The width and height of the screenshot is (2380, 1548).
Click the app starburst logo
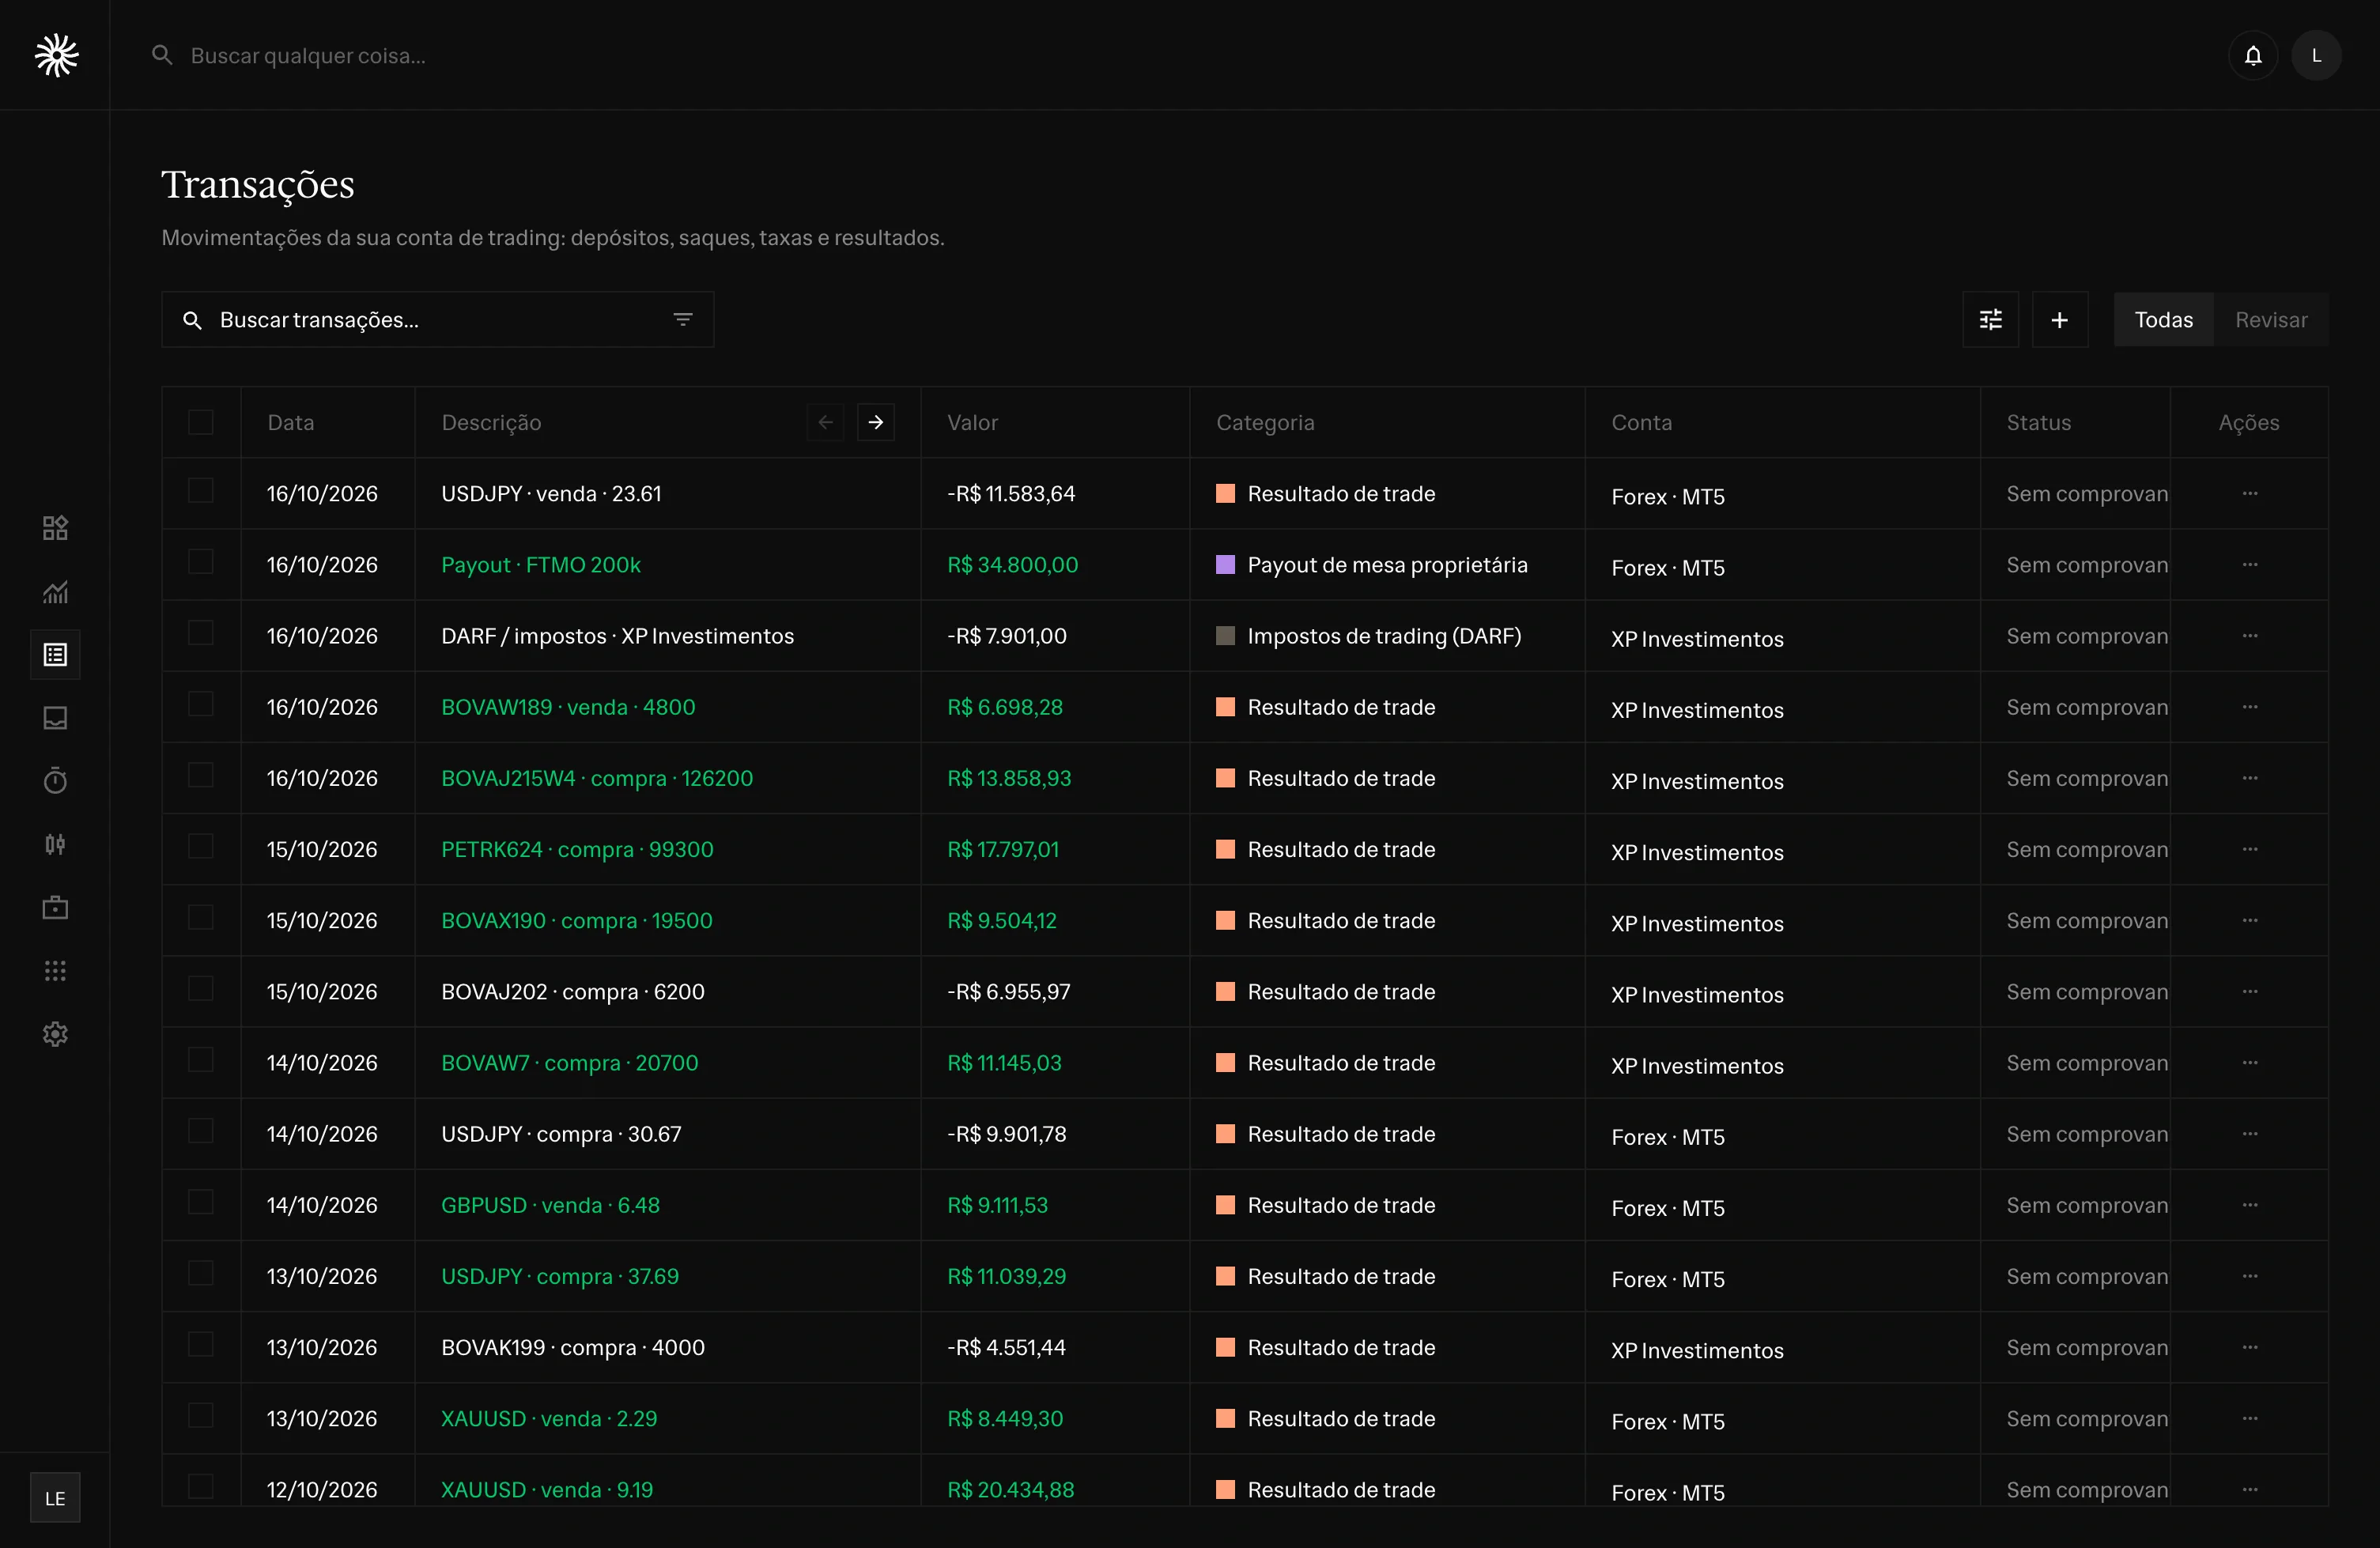[x=56, y=55]
